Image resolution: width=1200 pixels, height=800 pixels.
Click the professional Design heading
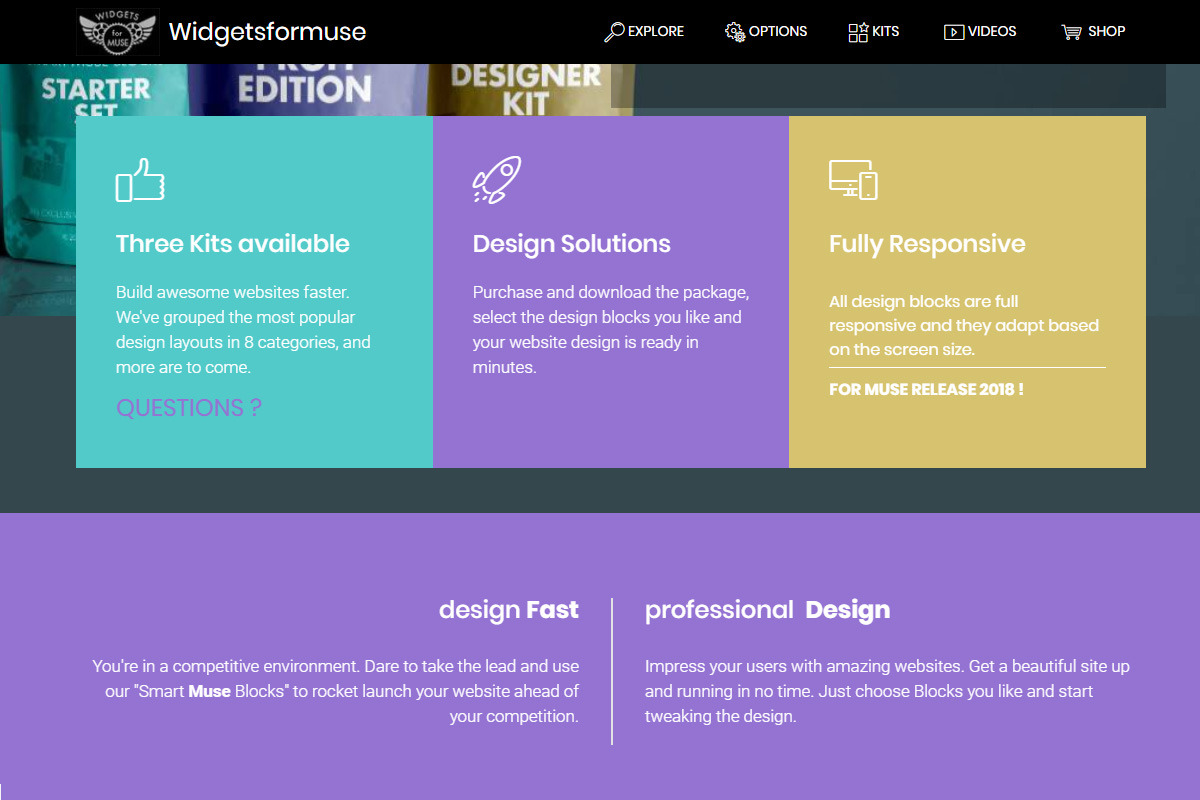pos(767,610)
